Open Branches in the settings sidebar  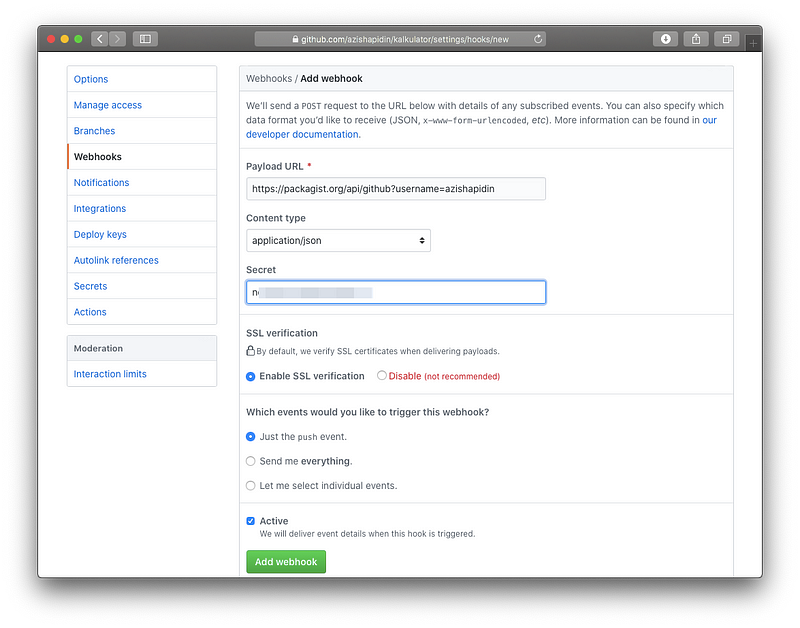click(94, 131)
